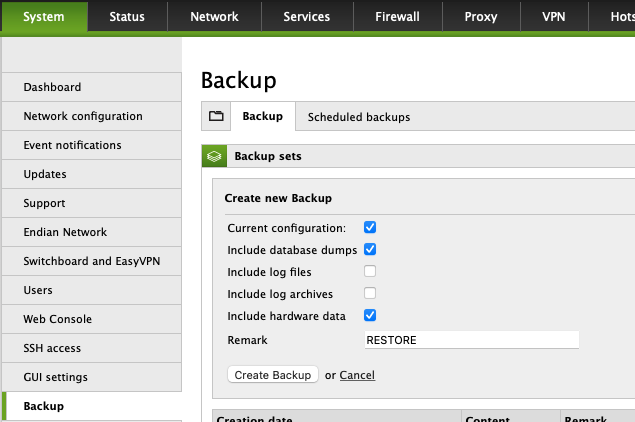Screen dimensions: 635x422
Task: Select SSH access in the sidebar
Action: 52,348
